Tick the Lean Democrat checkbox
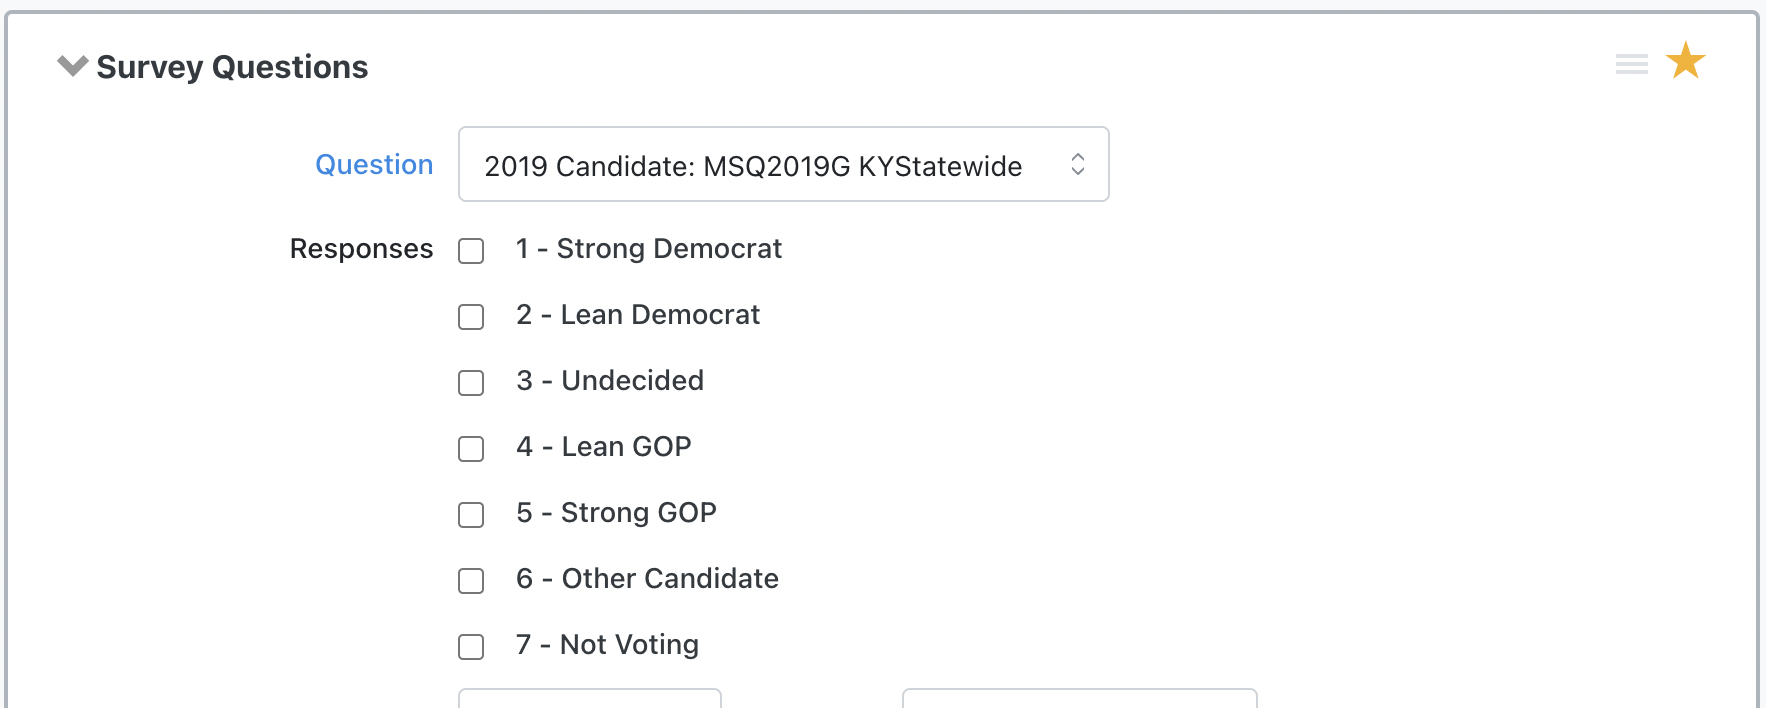1766x708 pixels. pyautogui.click(x=471, y=317)
